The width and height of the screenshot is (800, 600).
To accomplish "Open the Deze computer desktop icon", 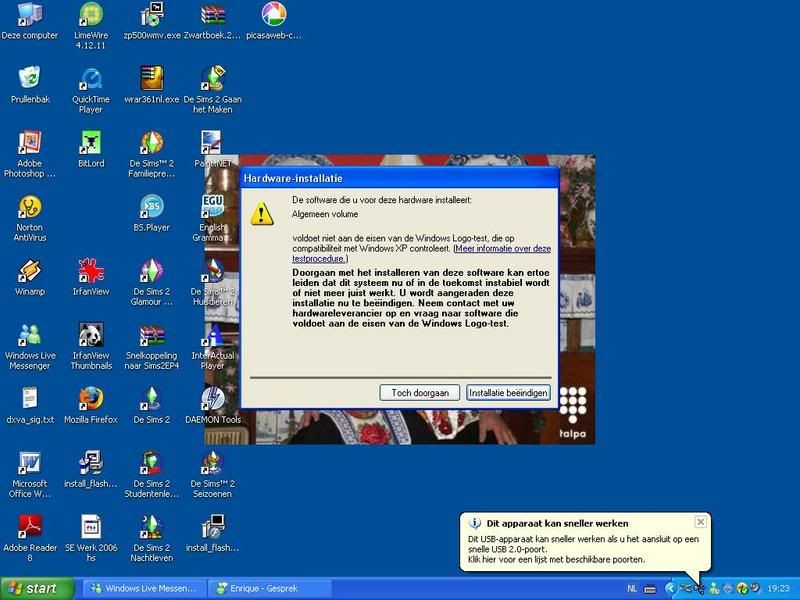I will [x=30, y=21].
